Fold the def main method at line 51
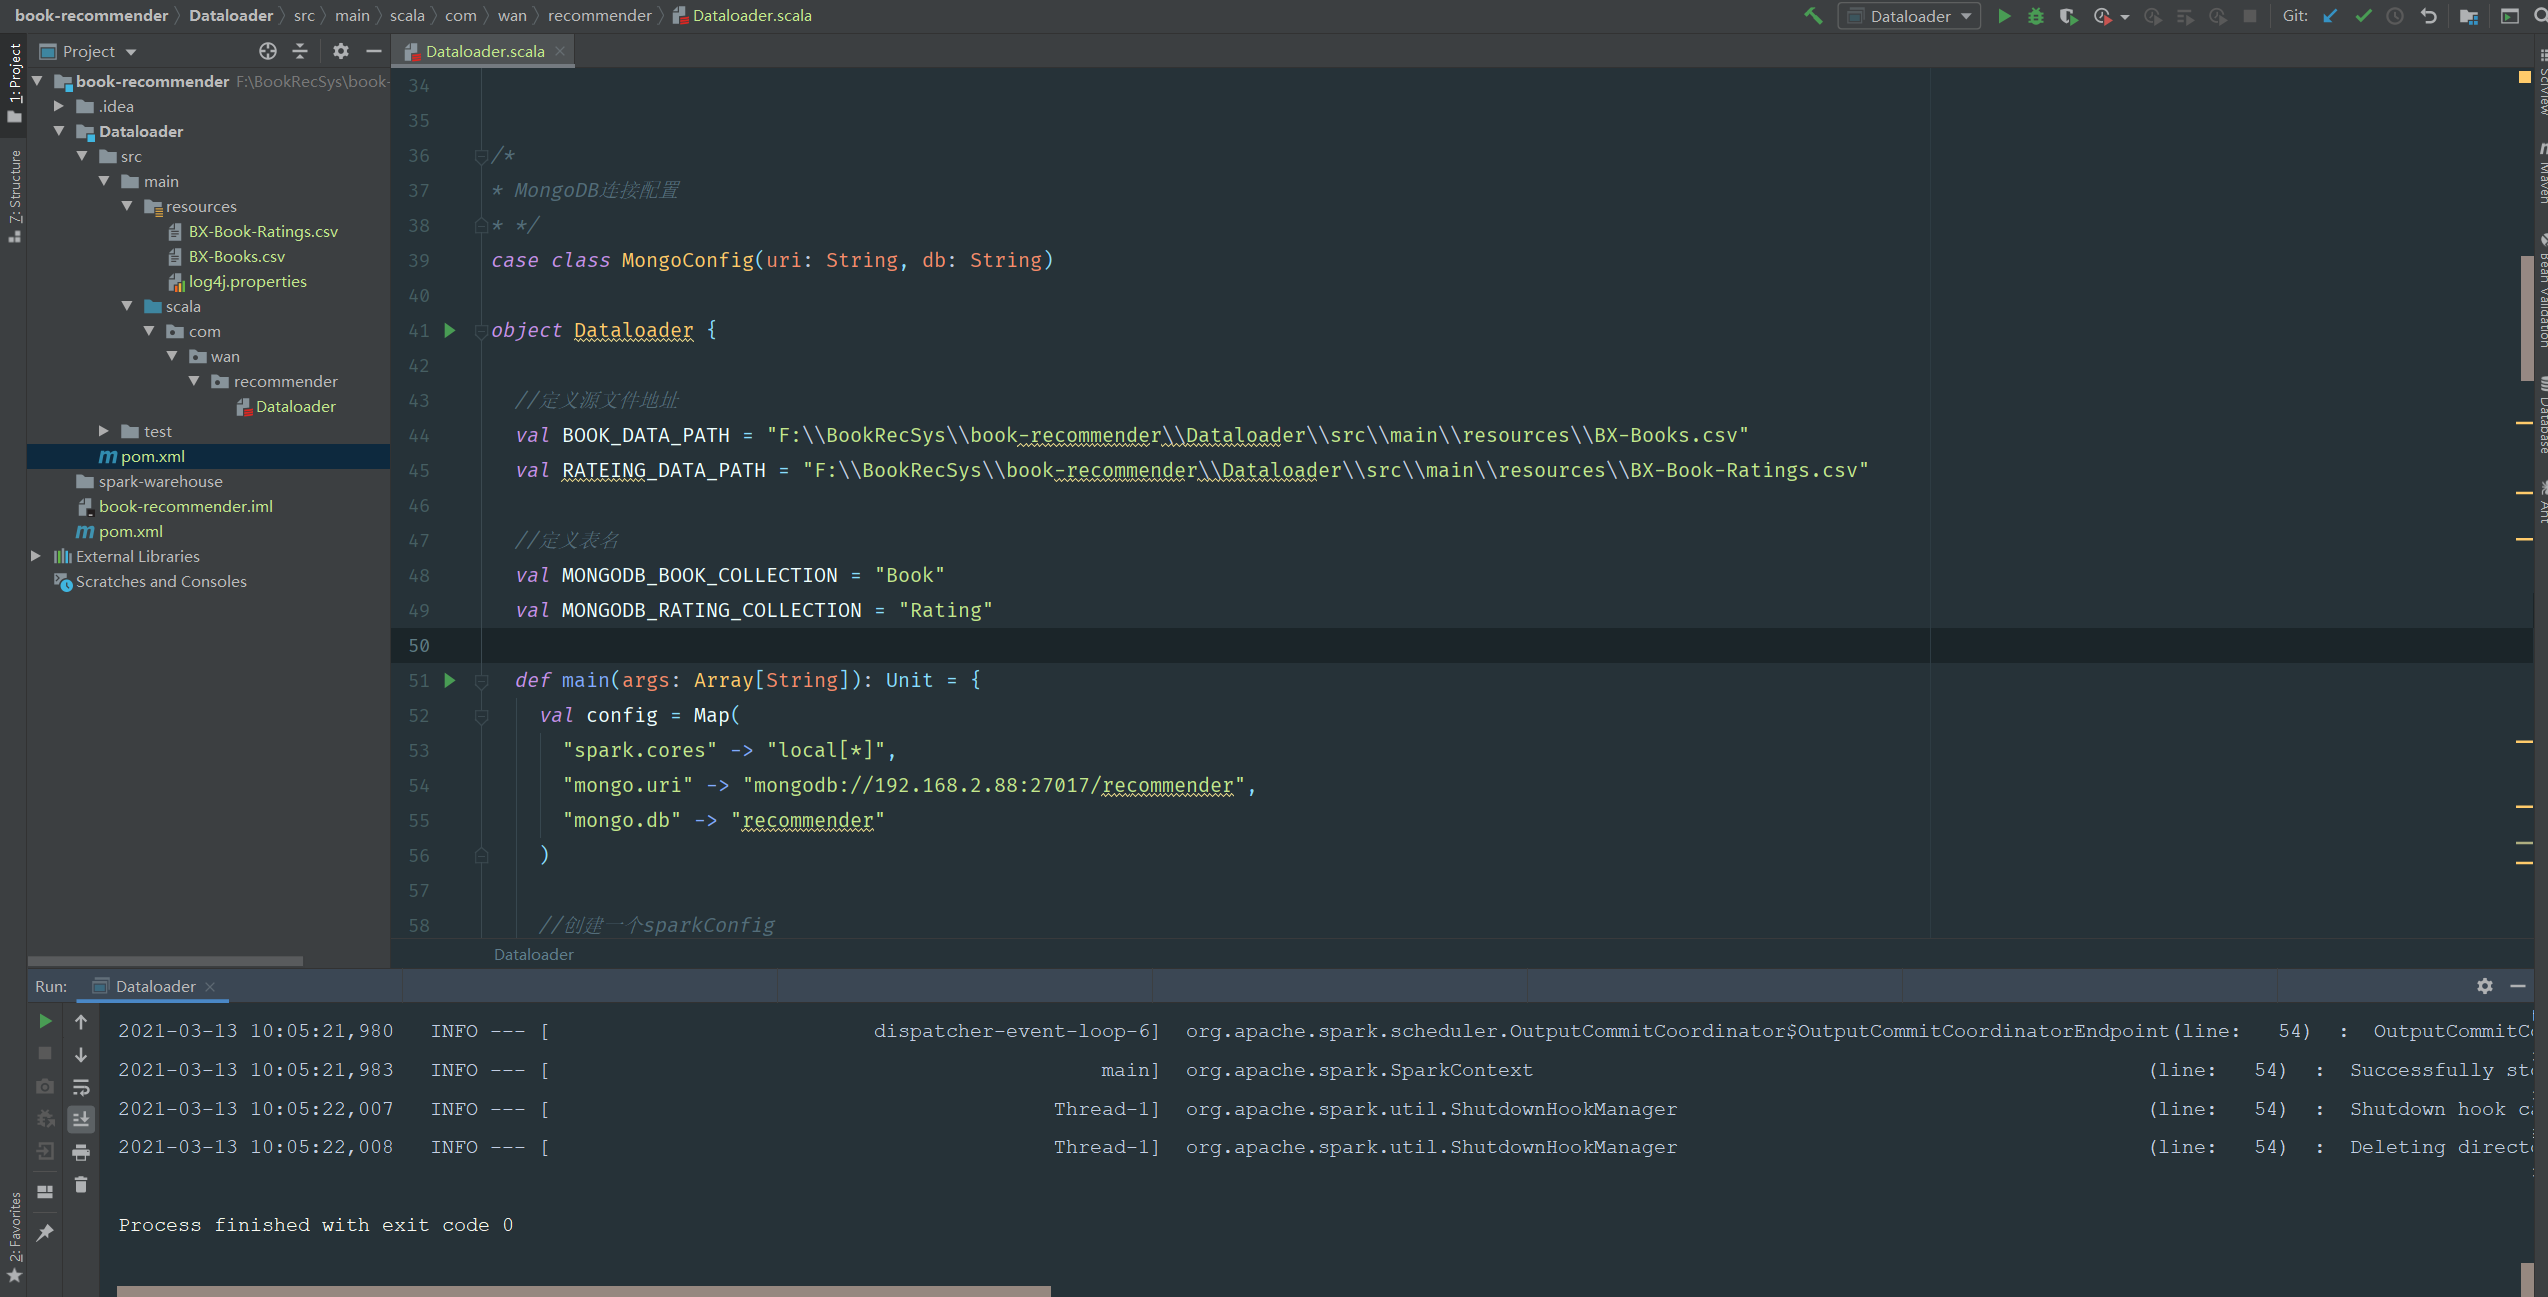This screenshot has height=1297, width=2548. [481, 680]
